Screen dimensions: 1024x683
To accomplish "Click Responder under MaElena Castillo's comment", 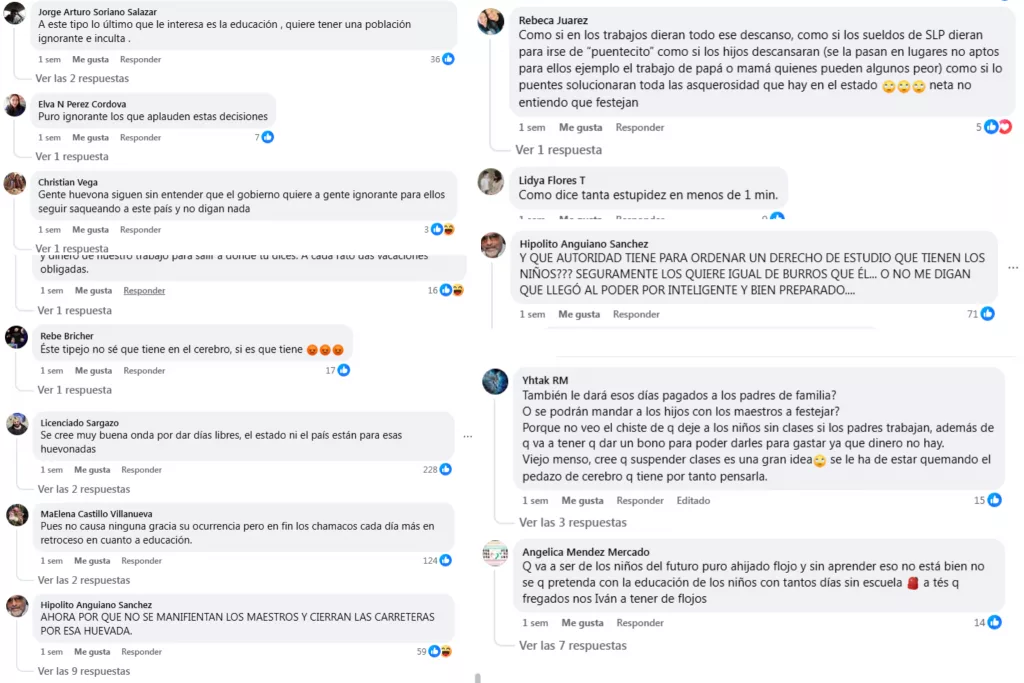I will (x=141, y=561).
